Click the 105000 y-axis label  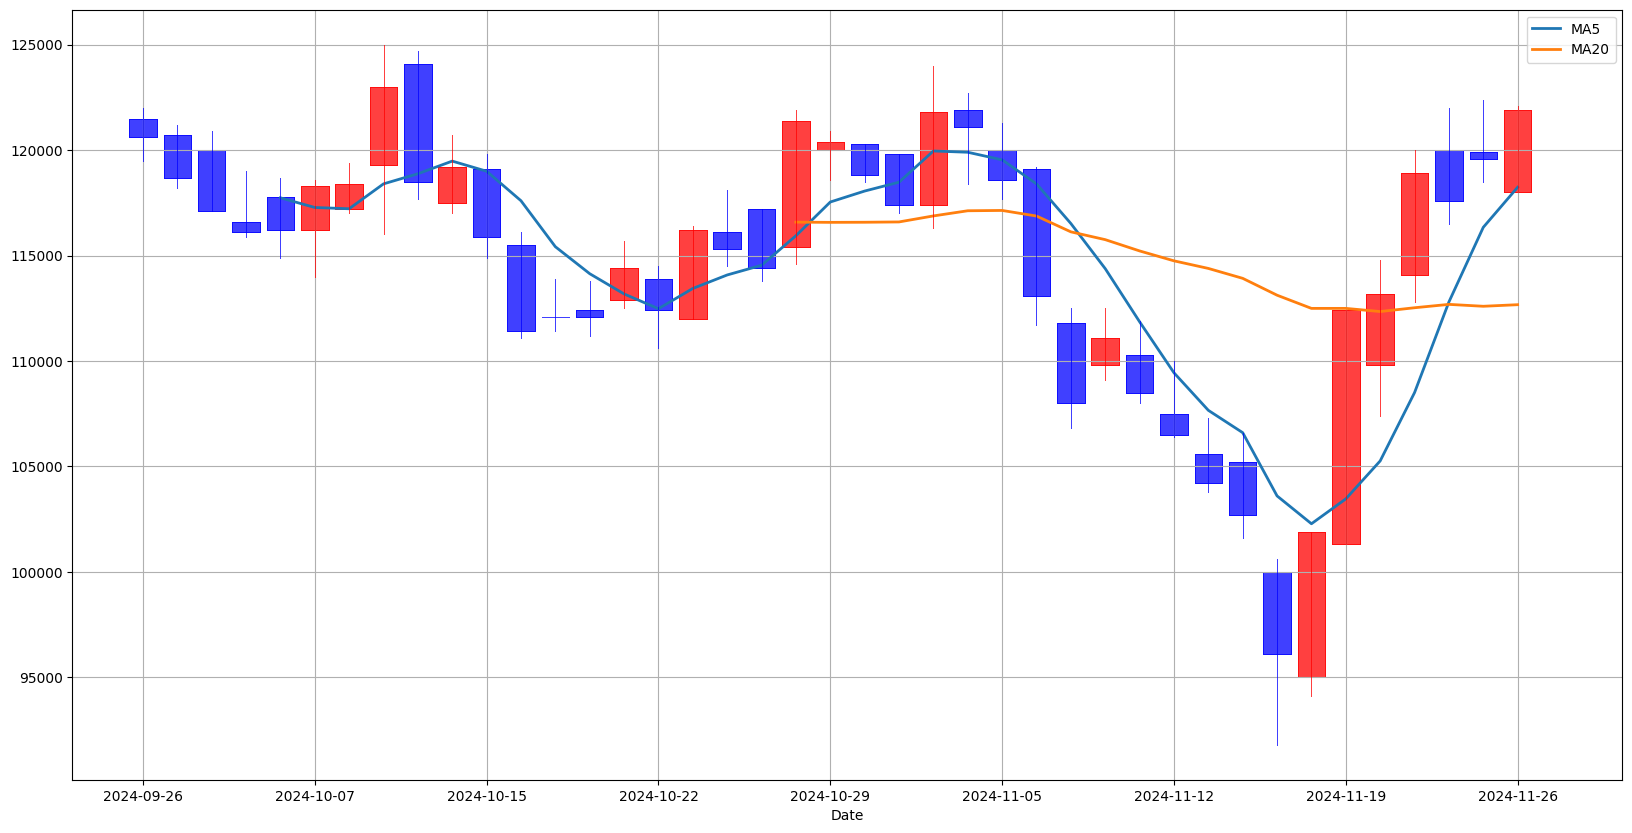[35, 467]
